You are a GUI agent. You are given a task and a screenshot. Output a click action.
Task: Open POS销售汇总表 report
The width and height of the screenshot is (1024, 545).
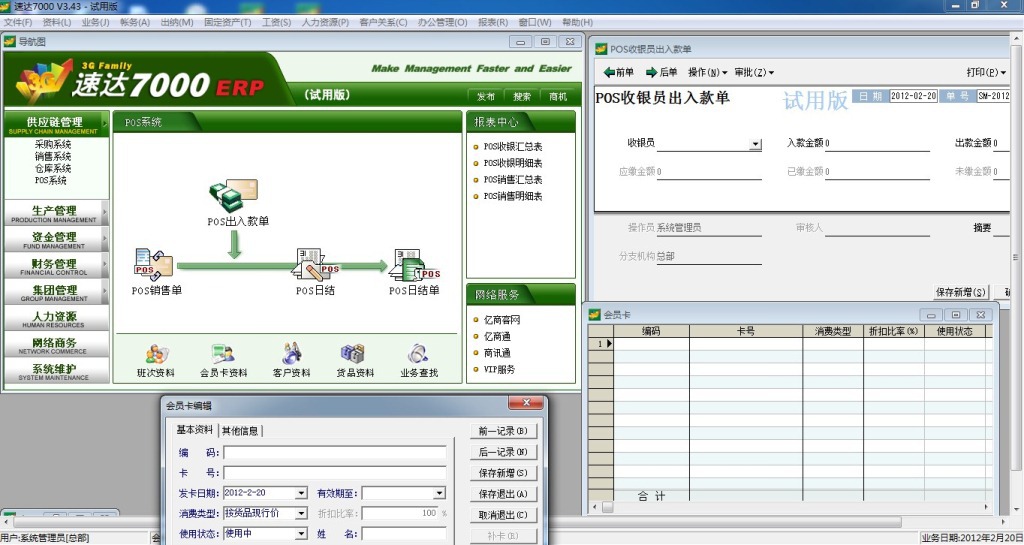(513, 179)
